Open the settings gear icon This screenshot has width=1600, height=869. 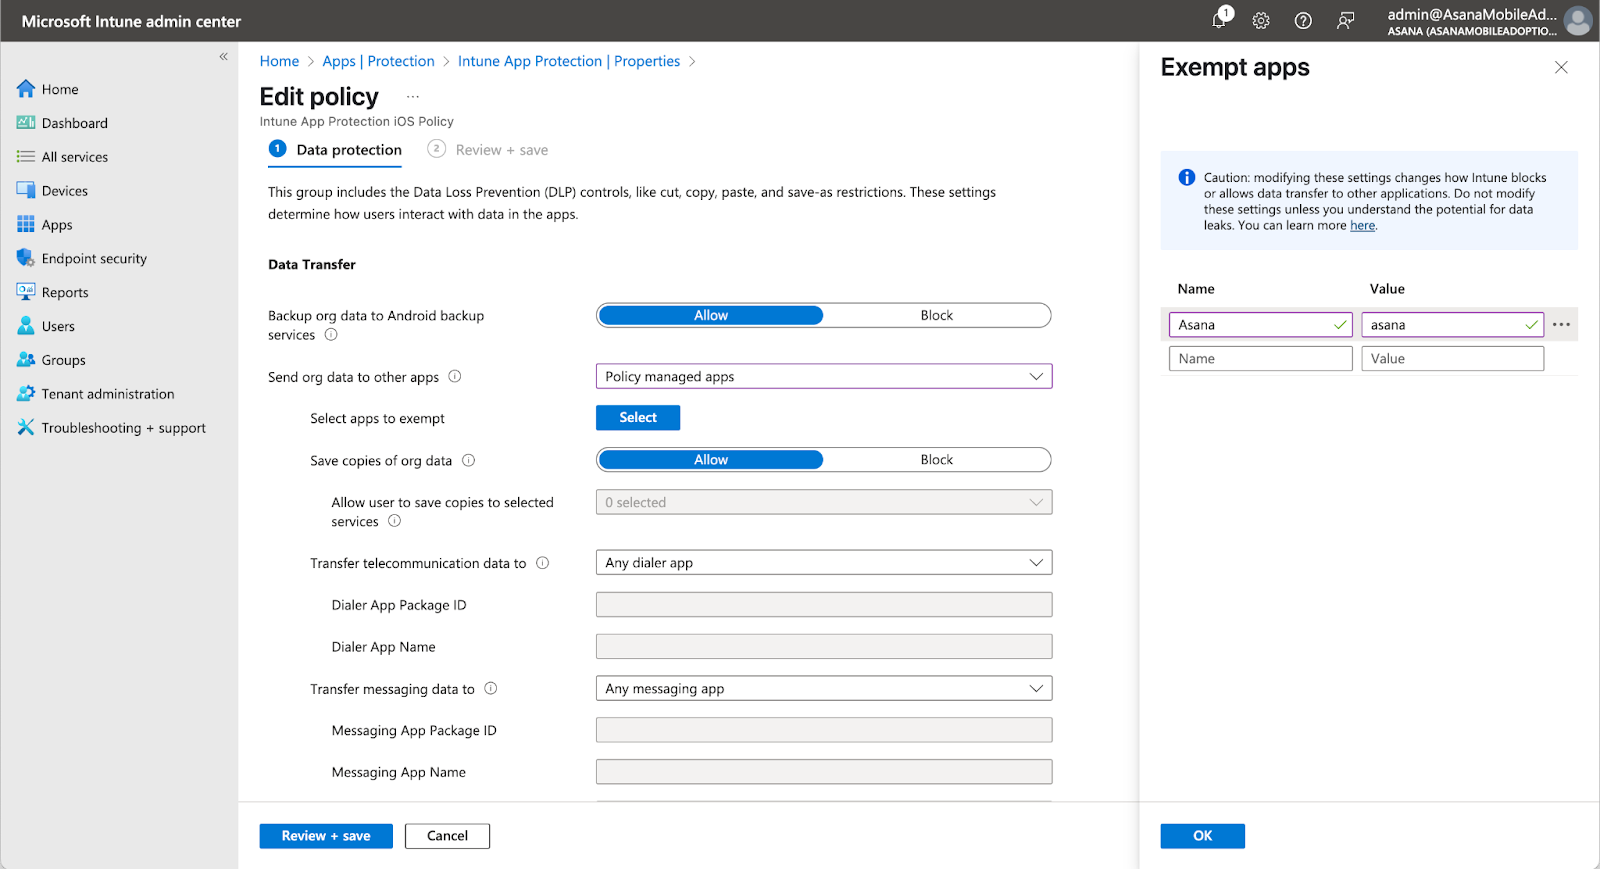[x=1261, y=21]
